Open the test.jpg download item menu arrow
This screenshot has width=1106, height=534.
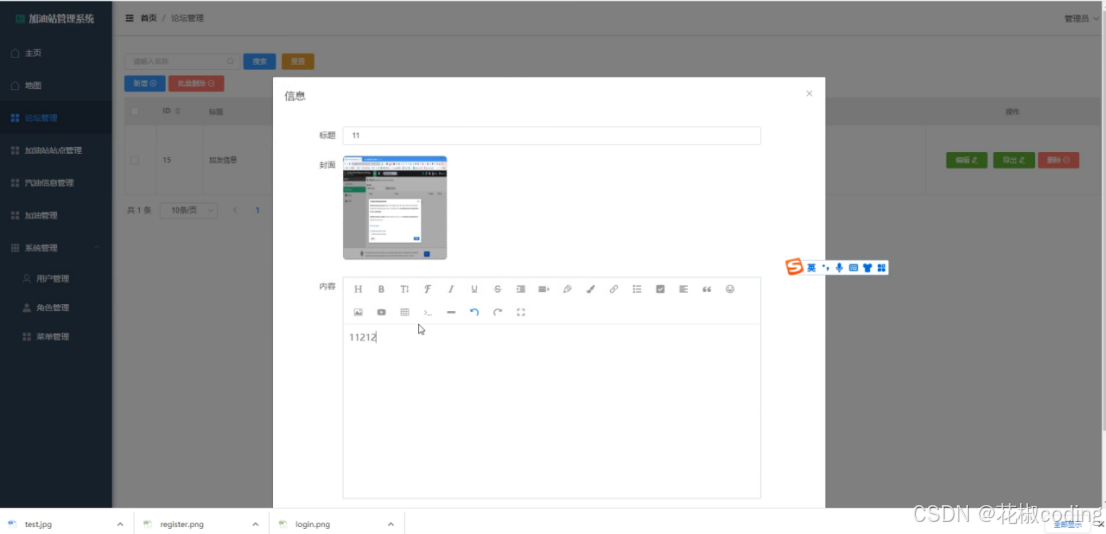tap(120, 524)
